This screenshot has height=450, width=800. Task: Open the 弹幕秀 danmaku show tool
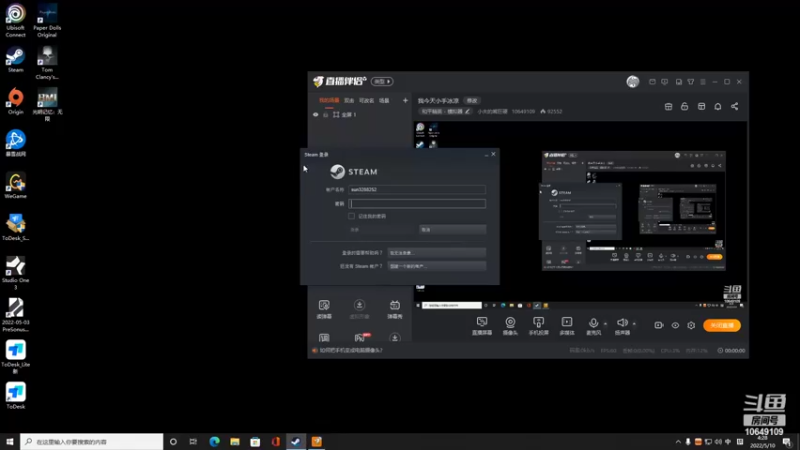[395, 309]
